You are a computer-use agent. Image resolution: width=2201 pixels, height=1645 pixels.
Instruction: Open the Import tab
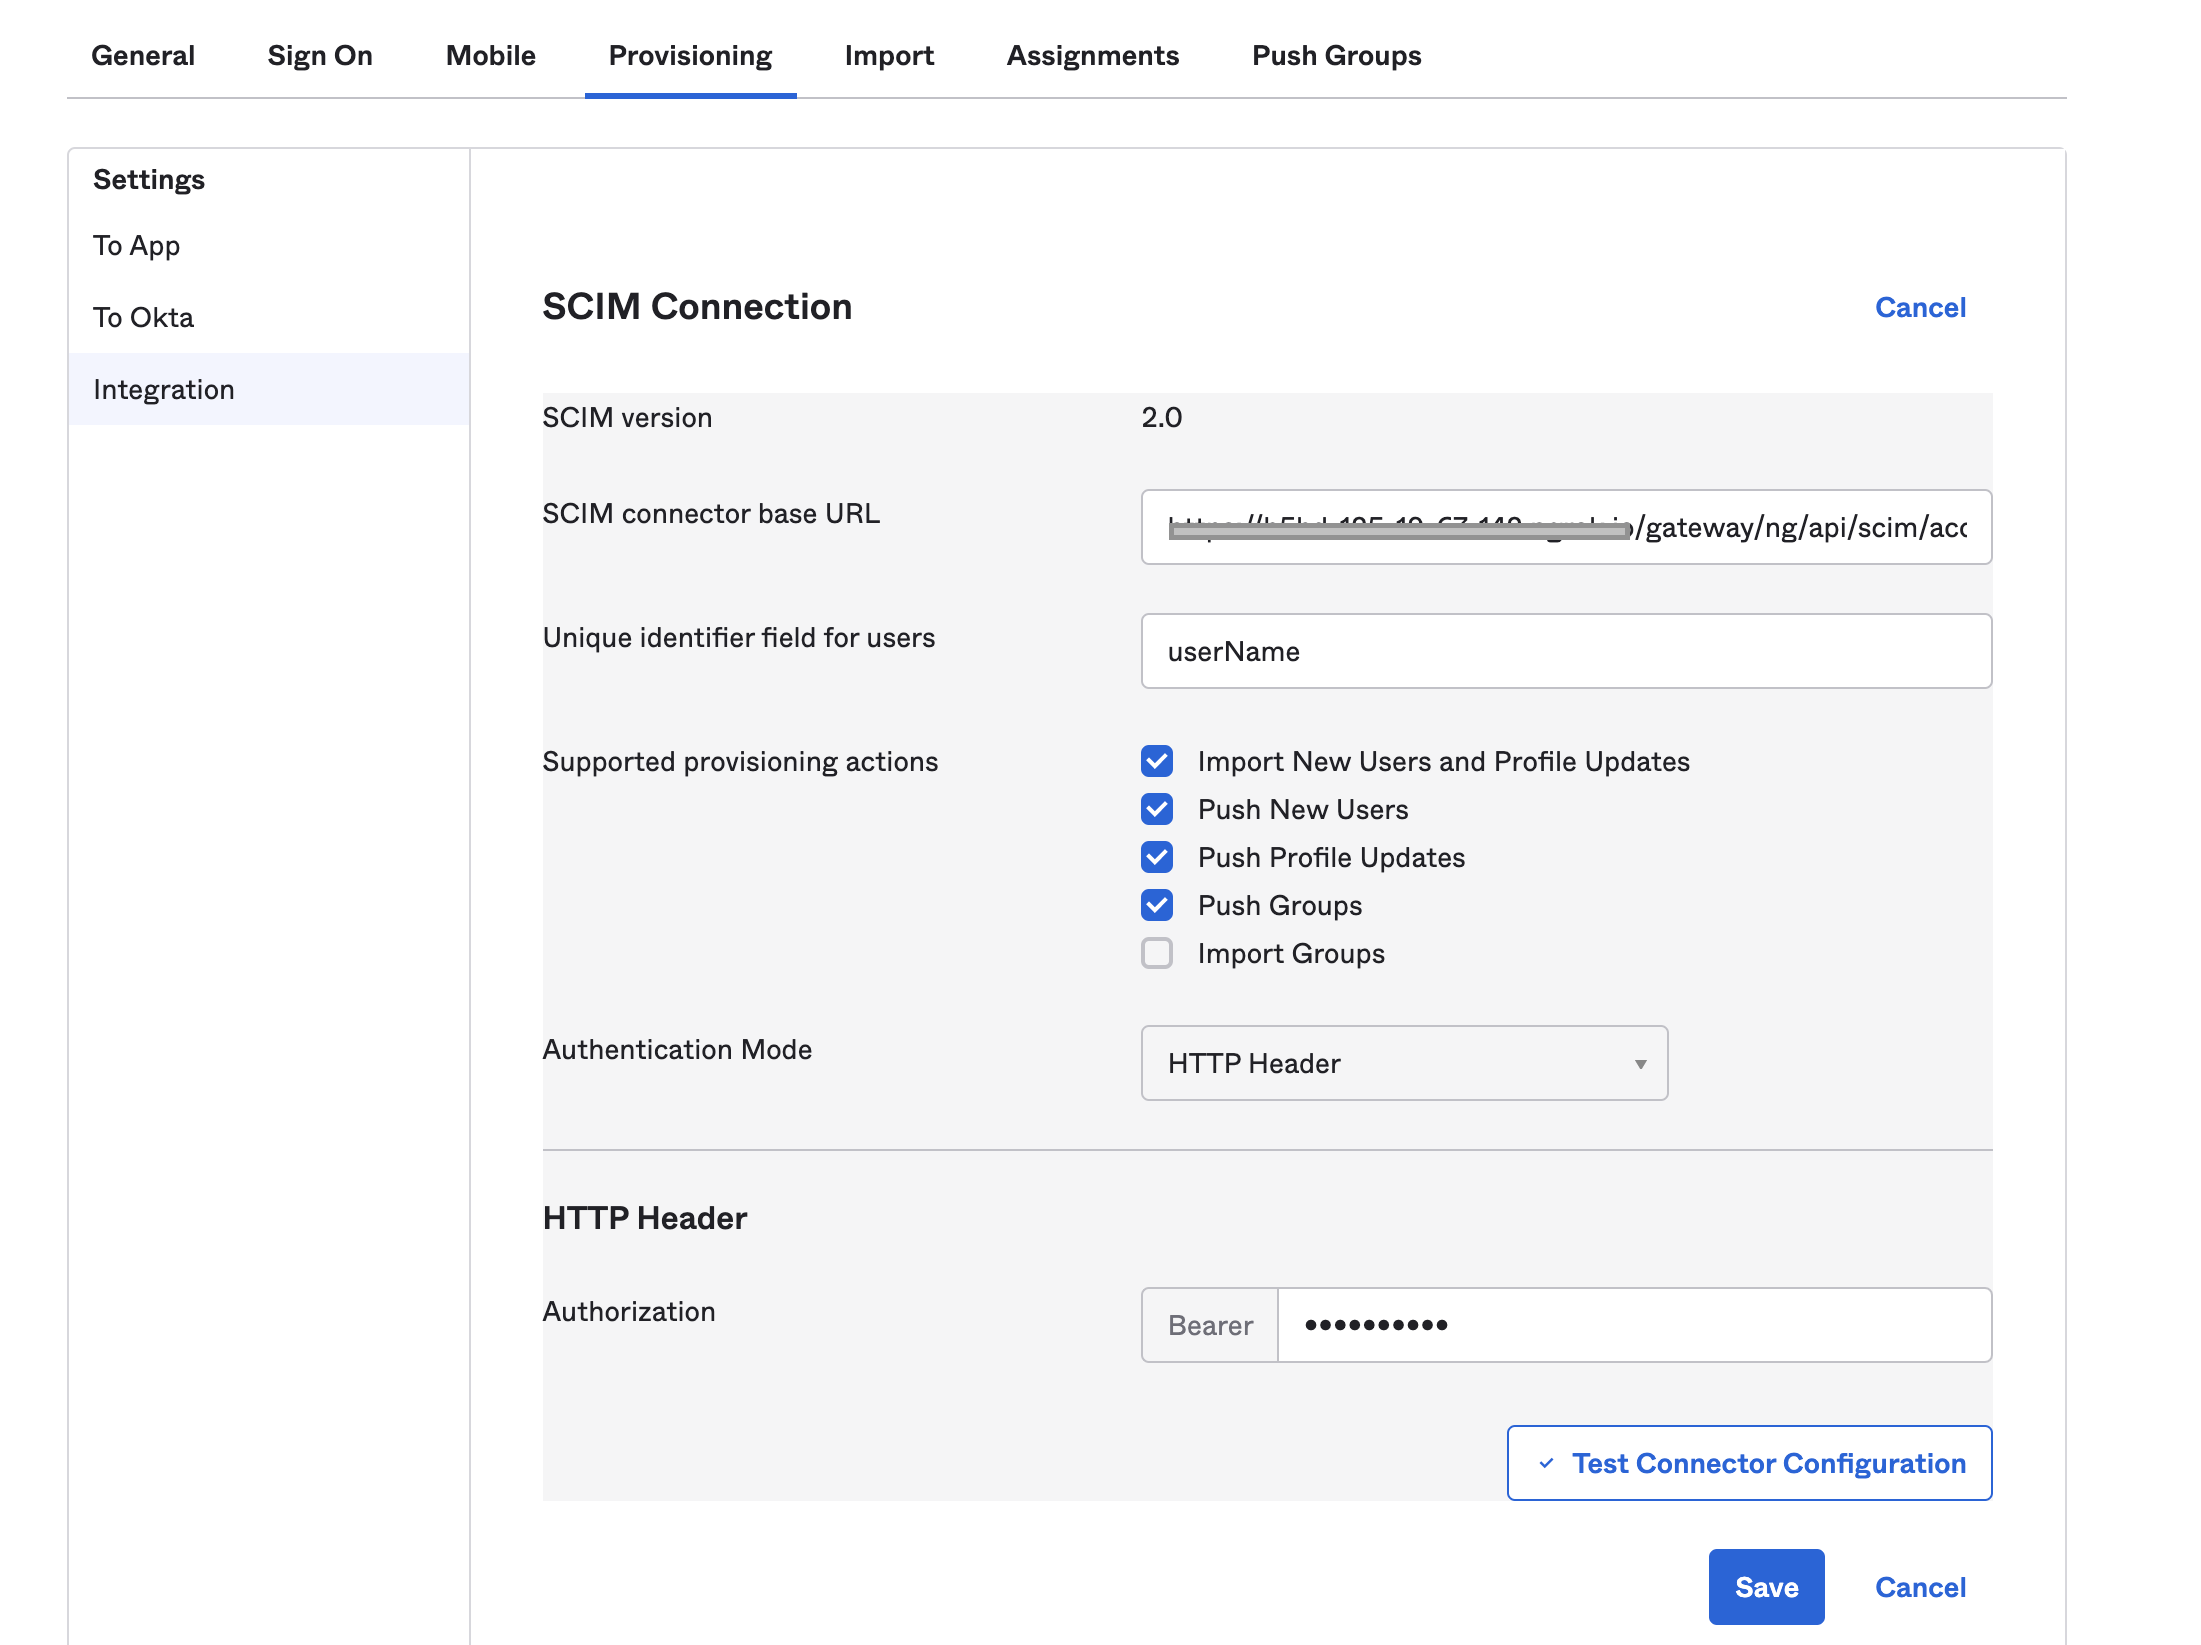pos(889,55)
